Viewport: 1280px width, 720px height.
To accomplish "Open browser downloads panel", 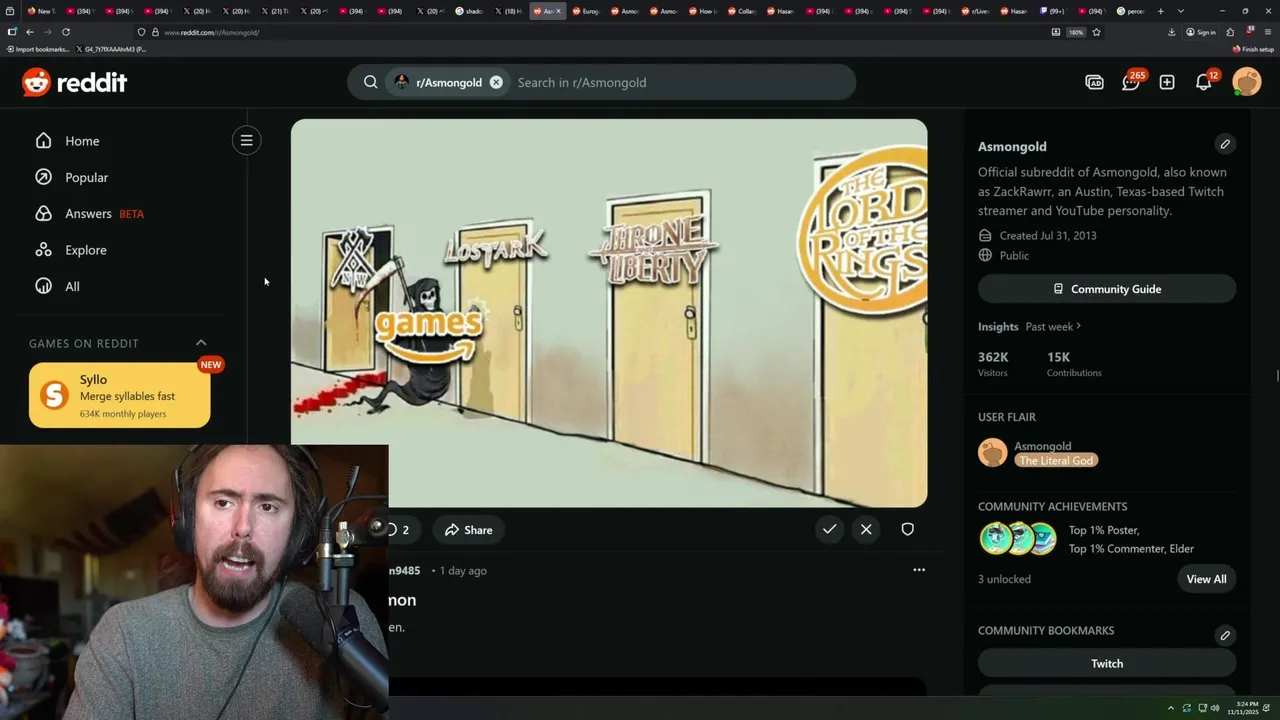I will tap(1171, 32).
